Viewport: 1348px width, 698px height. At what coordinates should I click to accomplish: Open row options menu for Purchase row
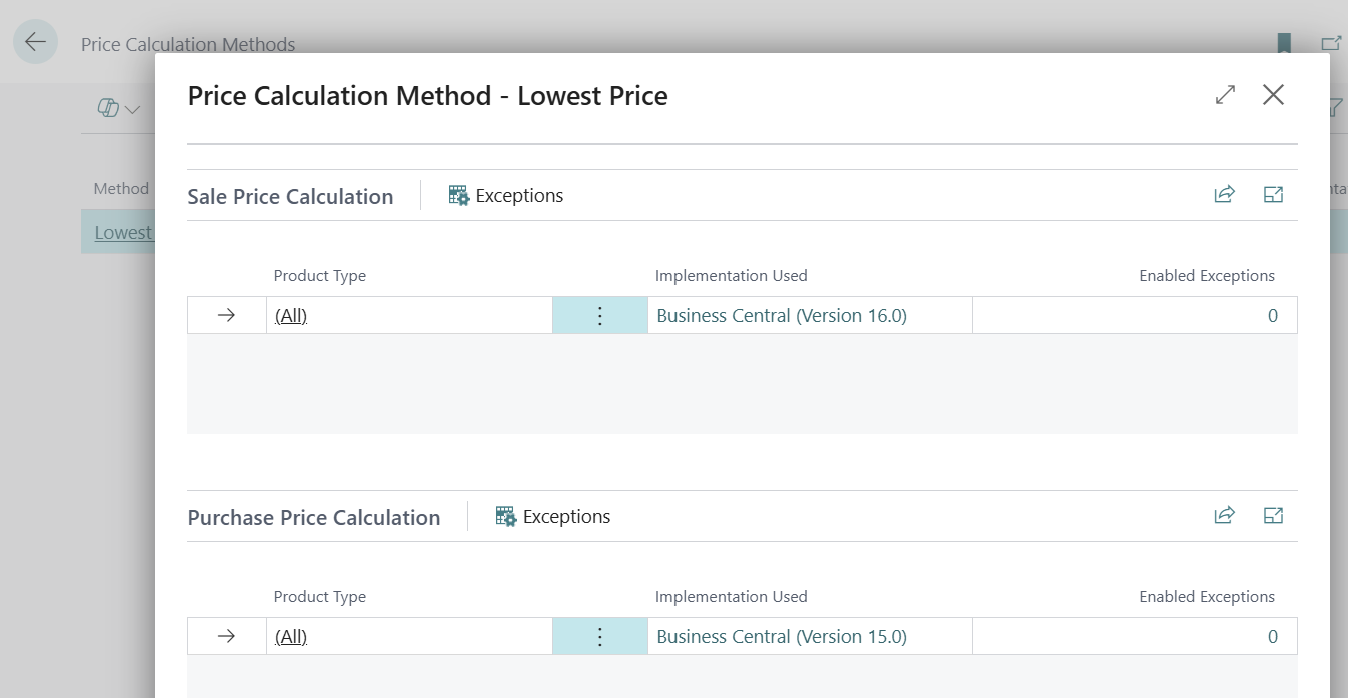[x=600, y=637]
